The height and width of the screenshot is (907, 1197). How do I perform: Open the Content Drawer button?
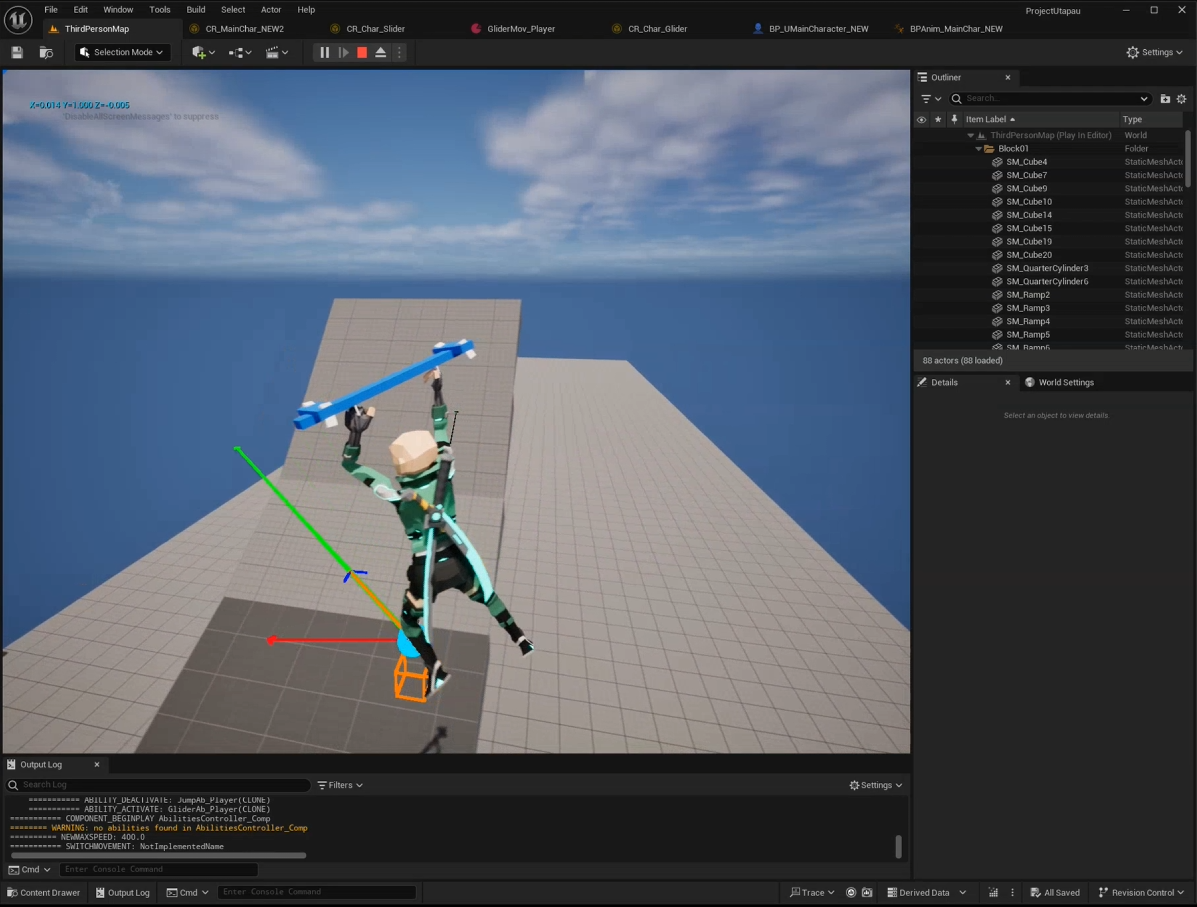pos(44,892)
